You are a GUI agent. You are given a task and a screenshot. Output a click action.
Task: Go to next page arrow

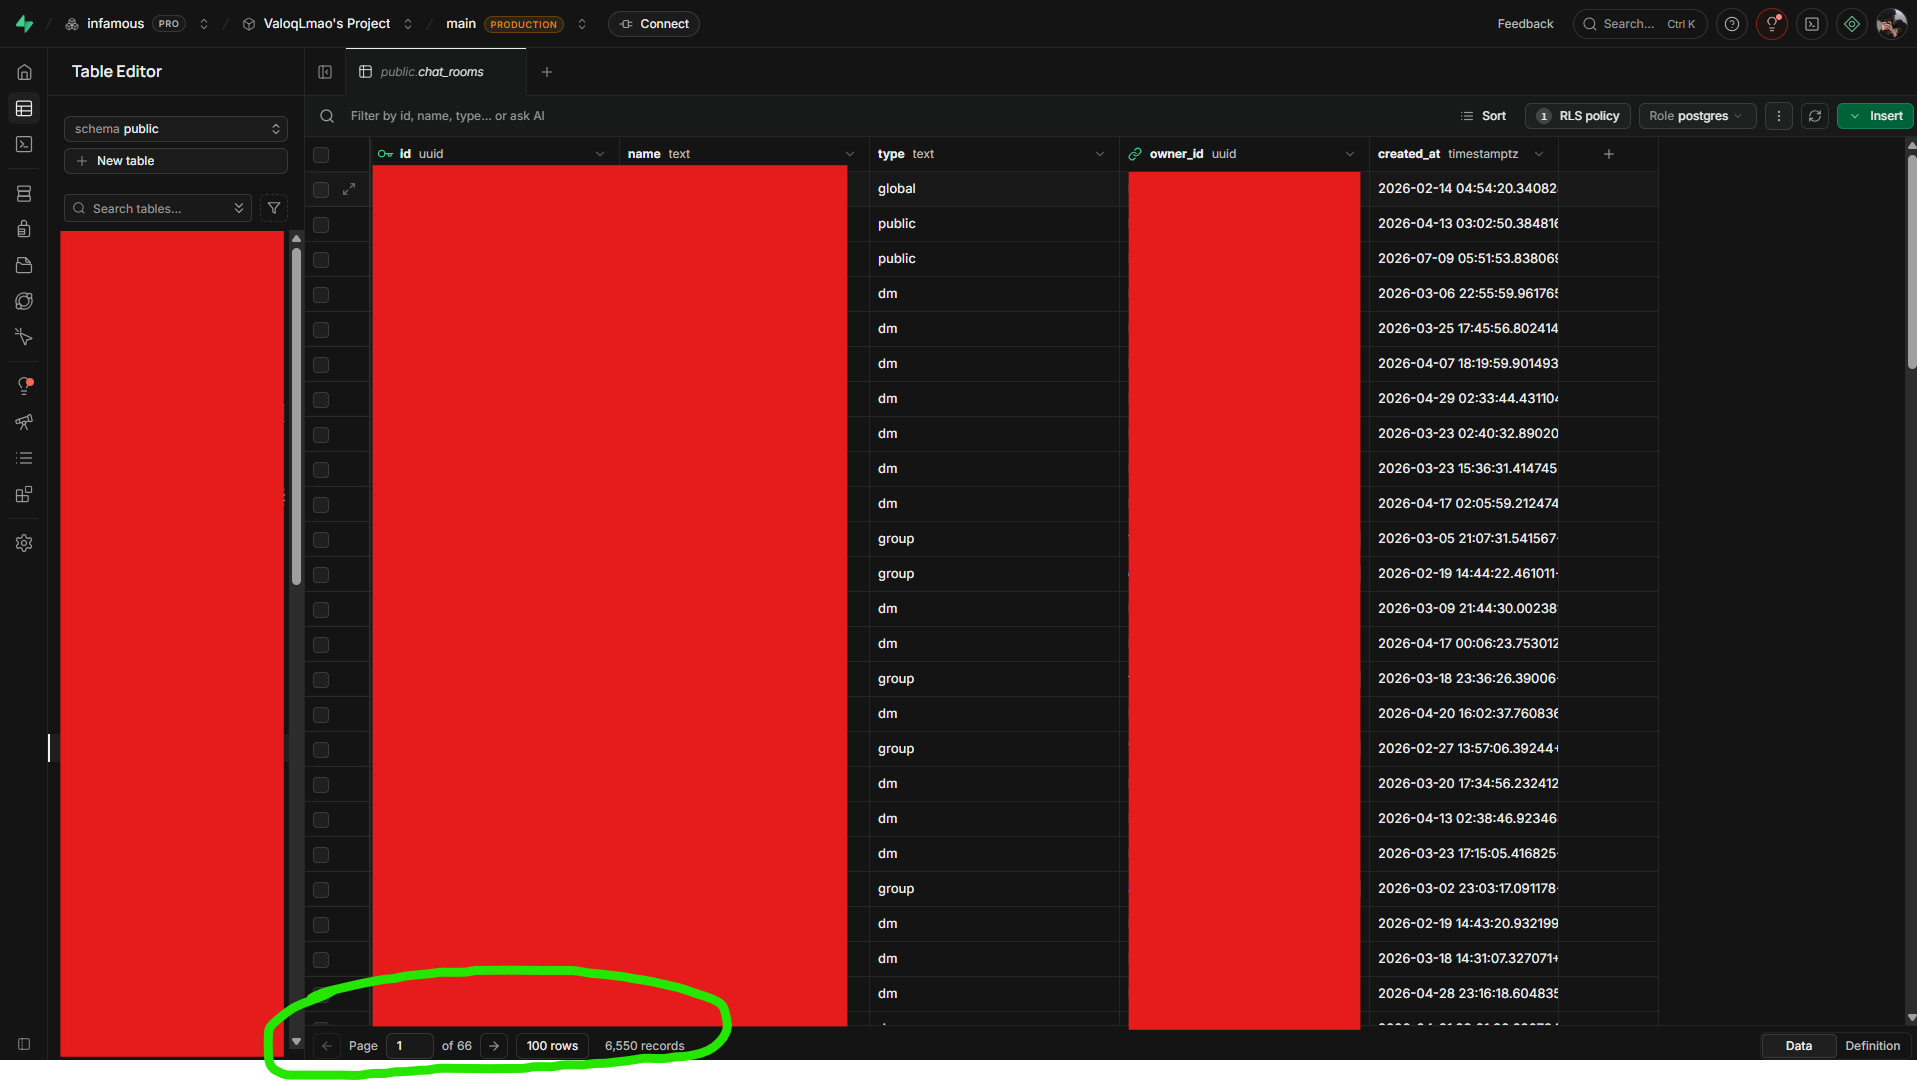pyautogui.click(x=494, y=1046)
